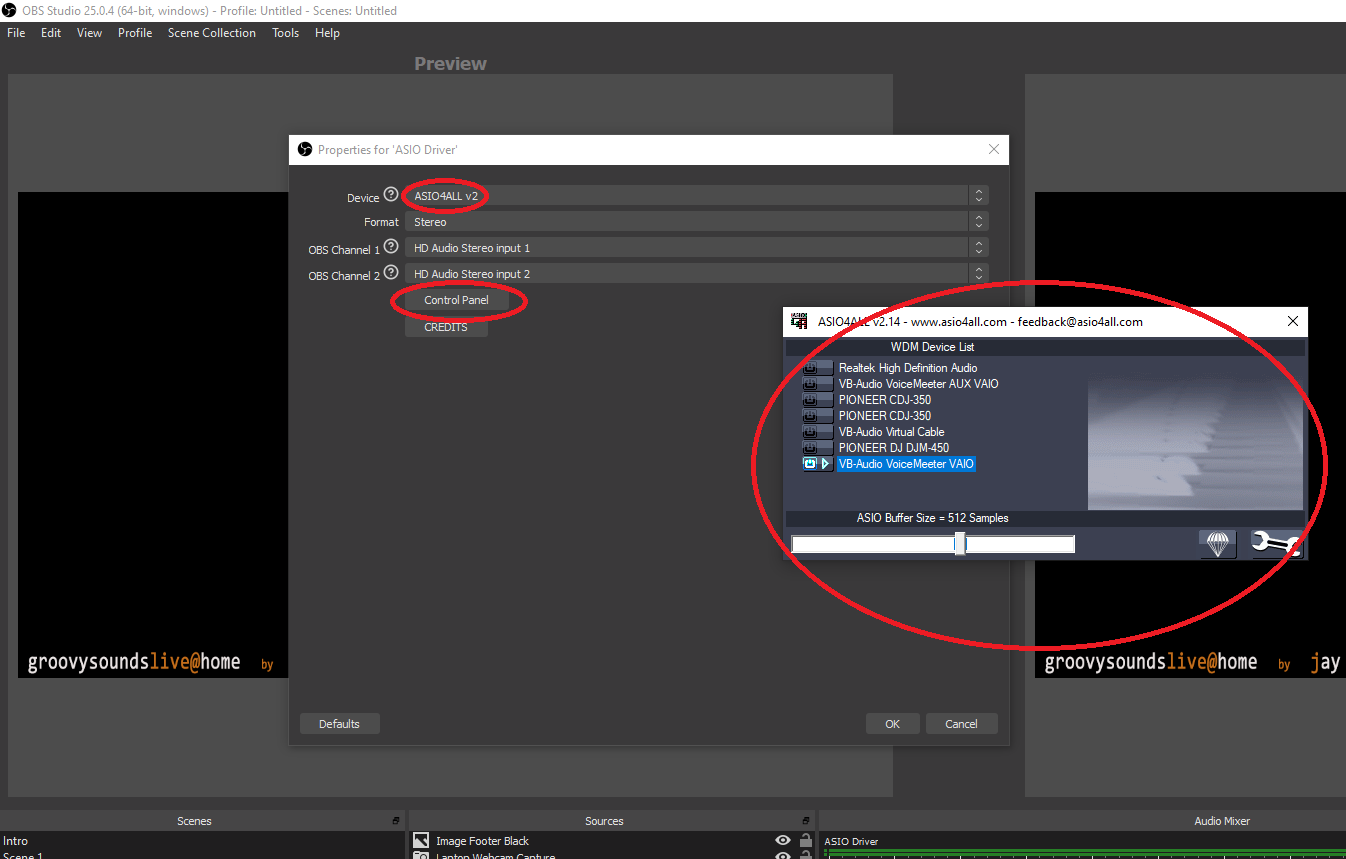Screen dimensions: 1346x859
Task: Click the ASIO Driver label in Audio Mixer
Action: (x=851, y=841)
